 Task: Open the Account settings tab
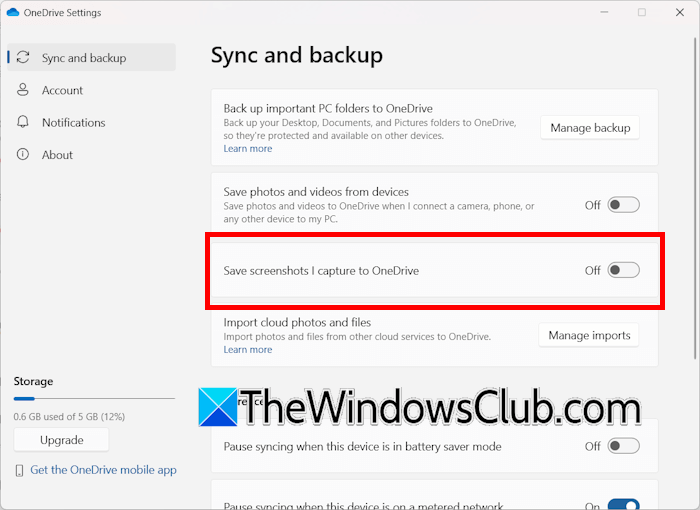point(62,90)
